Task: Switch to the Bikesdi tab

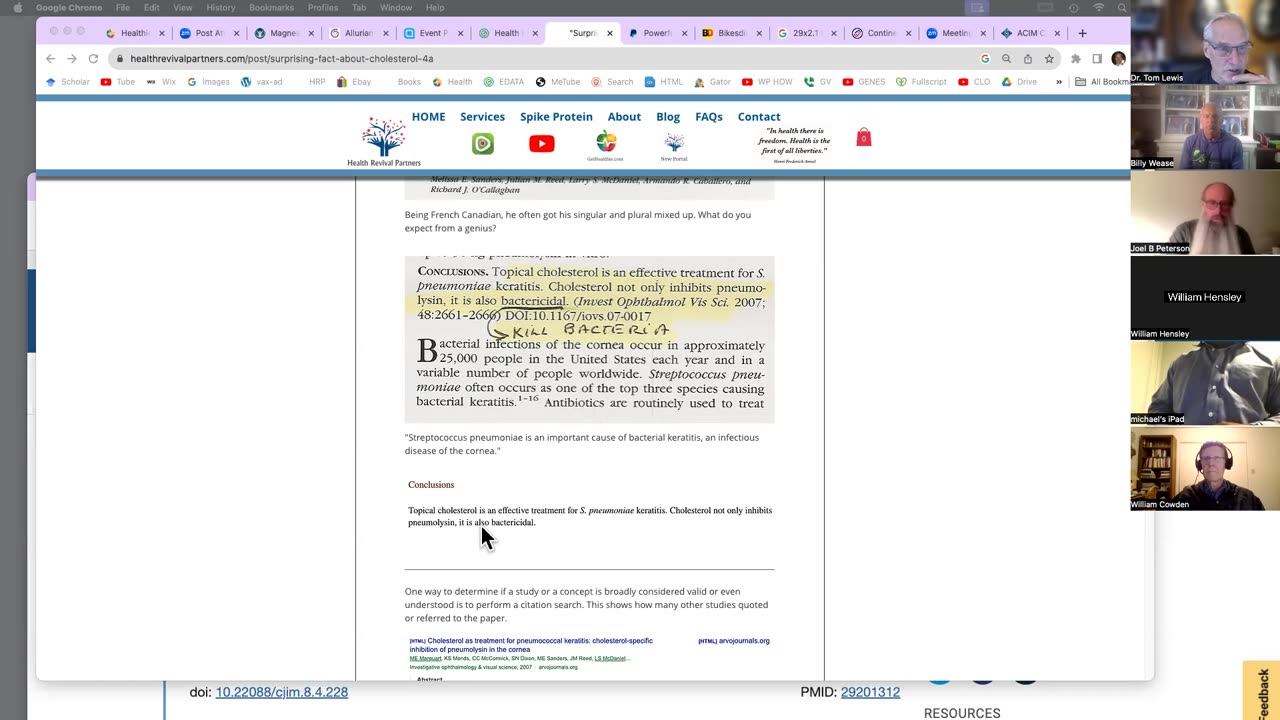Action: click(731, 33)
